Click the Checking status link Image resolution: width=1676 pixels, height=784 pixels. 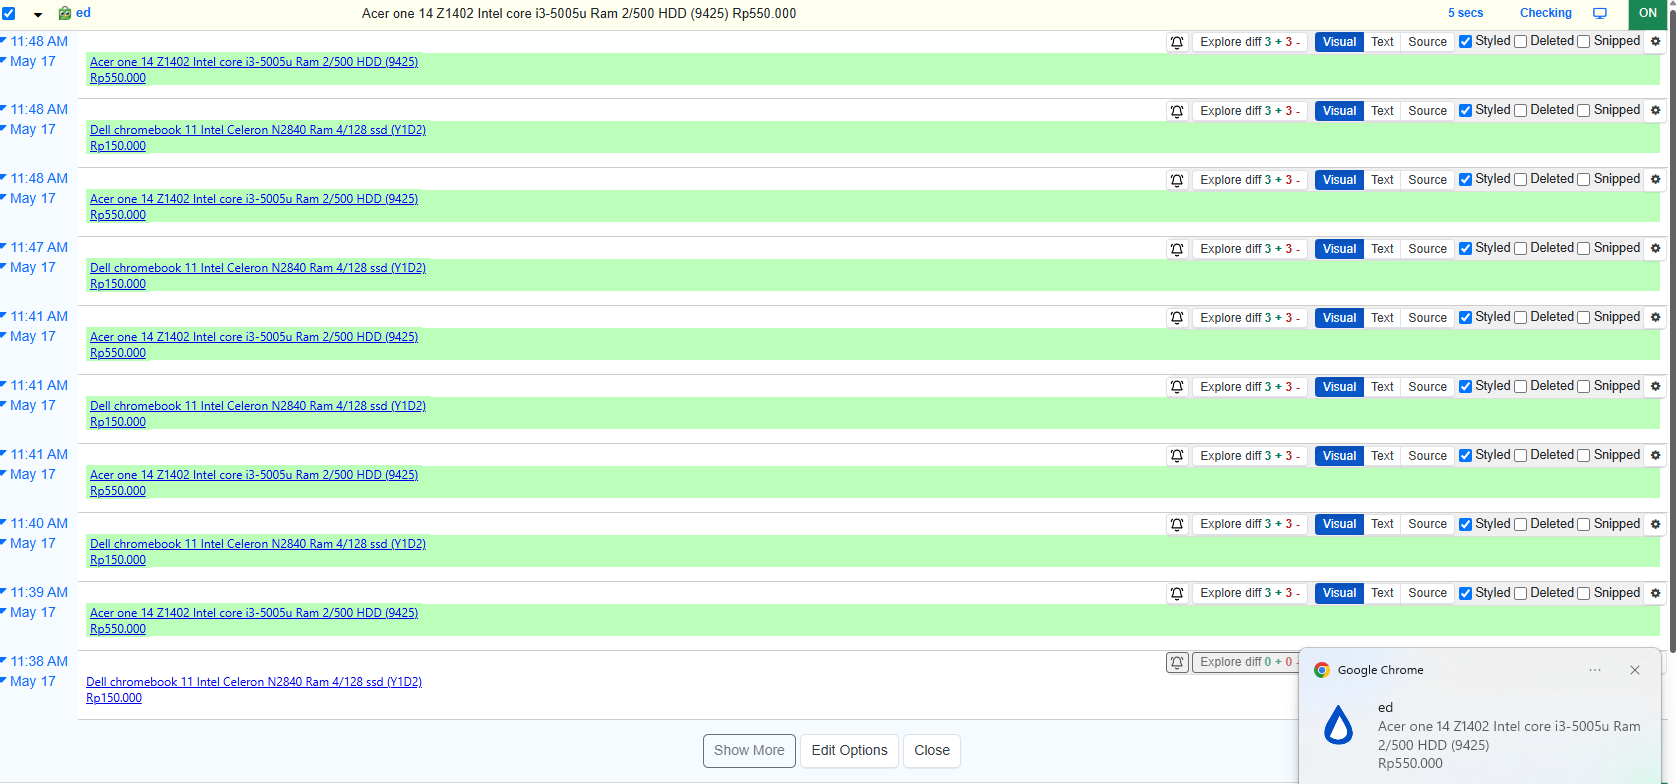coord(1546,13)
